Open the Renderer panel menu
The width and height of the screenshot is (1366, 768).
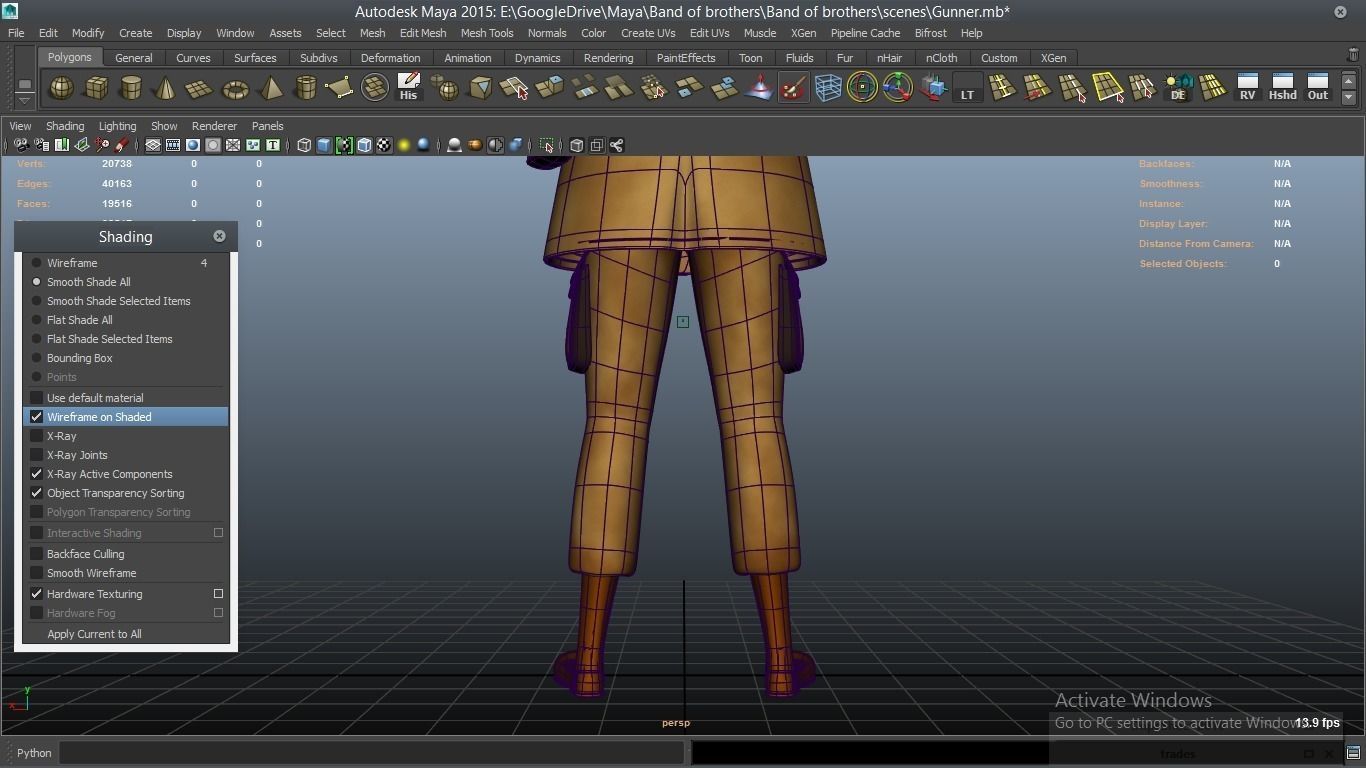(x=214, y=126)
